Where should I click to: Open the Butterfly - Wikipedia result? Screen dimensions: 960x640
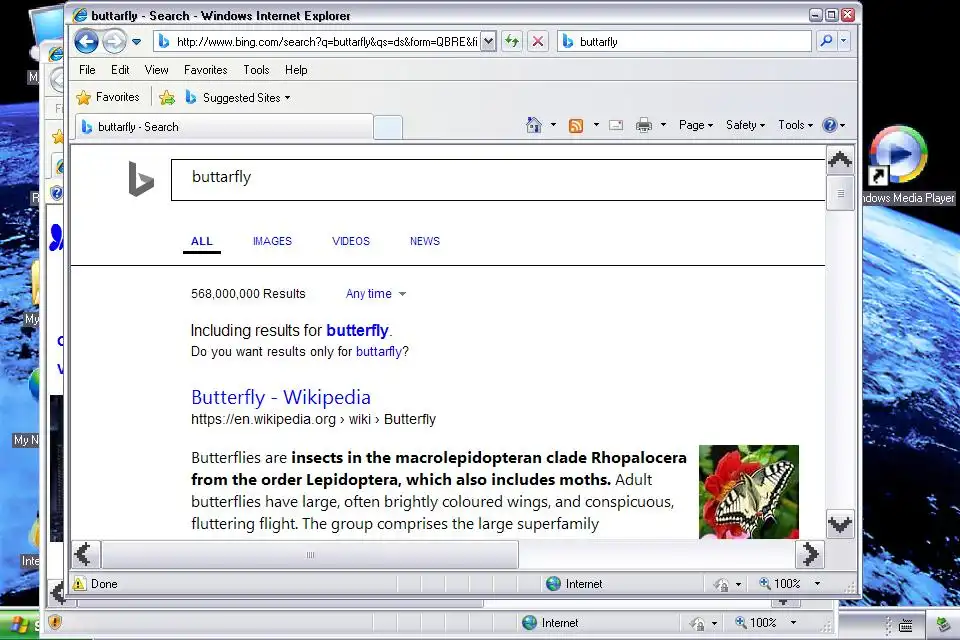(280, 397)
